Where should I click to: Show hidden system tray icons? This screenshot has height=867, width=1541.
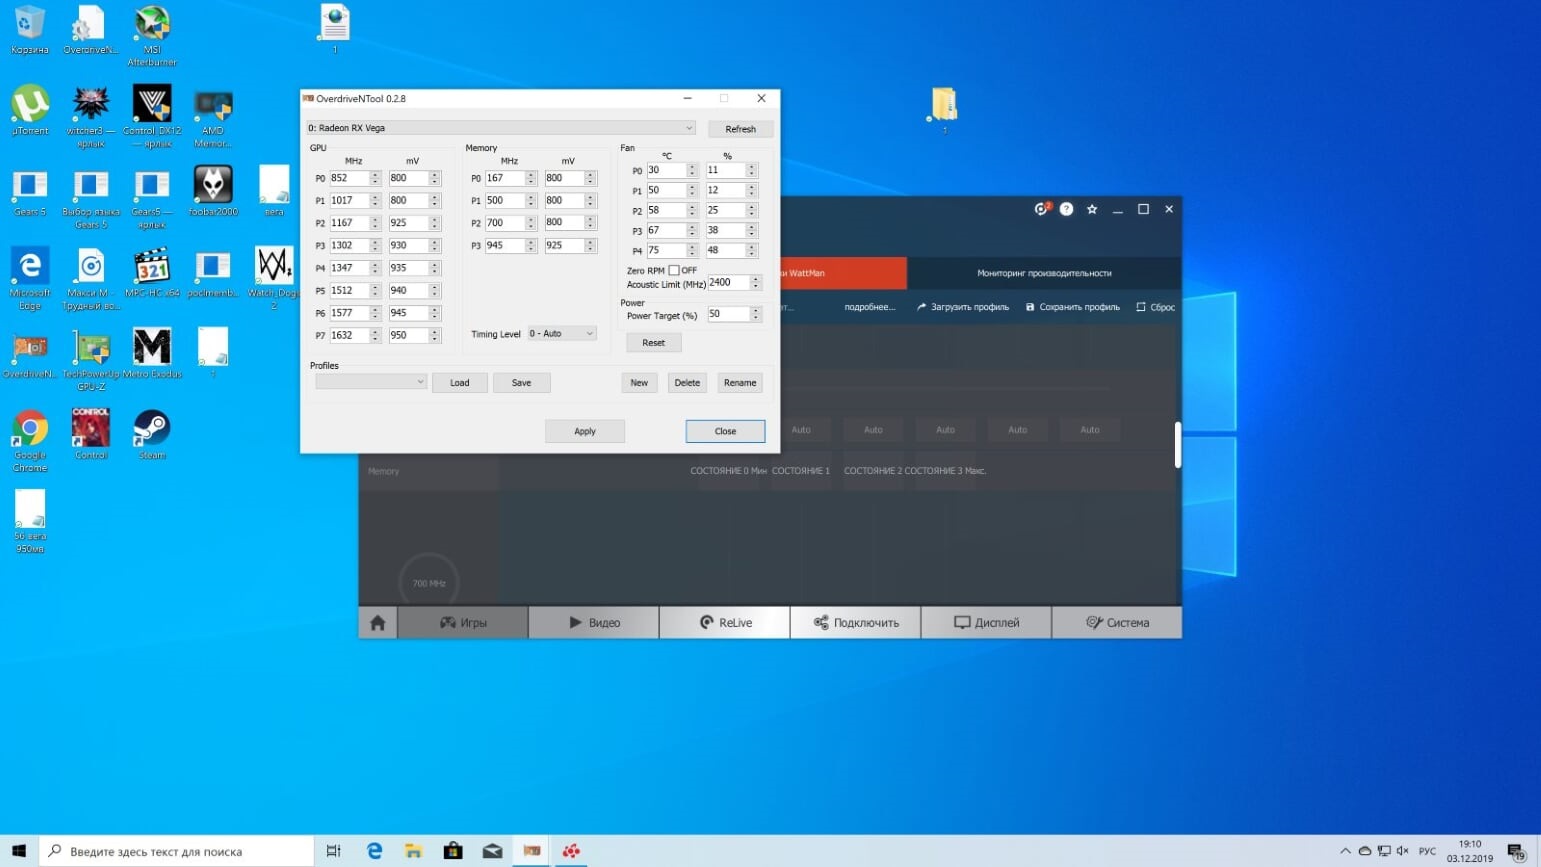pyautogui.click(x=1345, y=851)
